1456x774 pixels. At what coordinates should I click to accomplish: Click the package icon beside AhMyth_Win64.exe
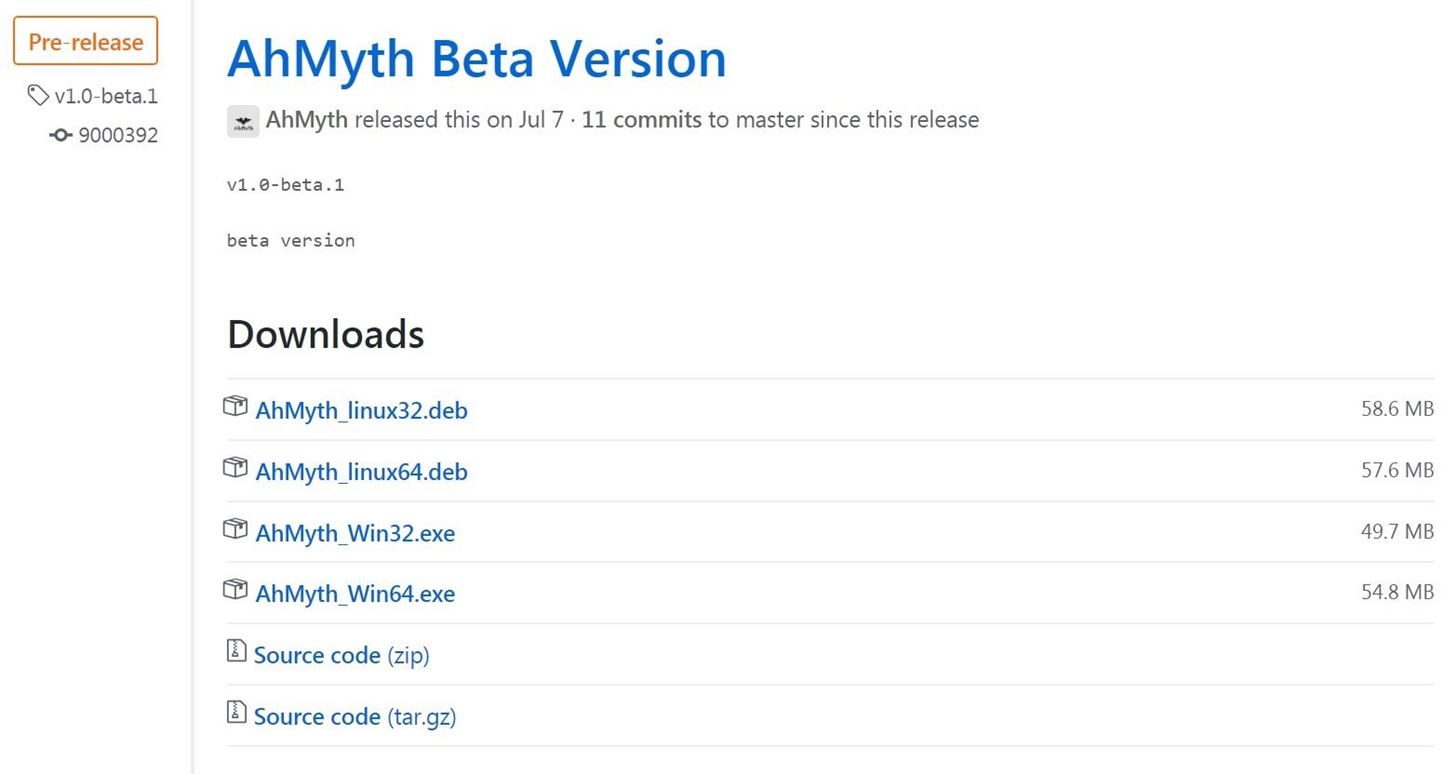pyautogui.click(x=235, y=589)
